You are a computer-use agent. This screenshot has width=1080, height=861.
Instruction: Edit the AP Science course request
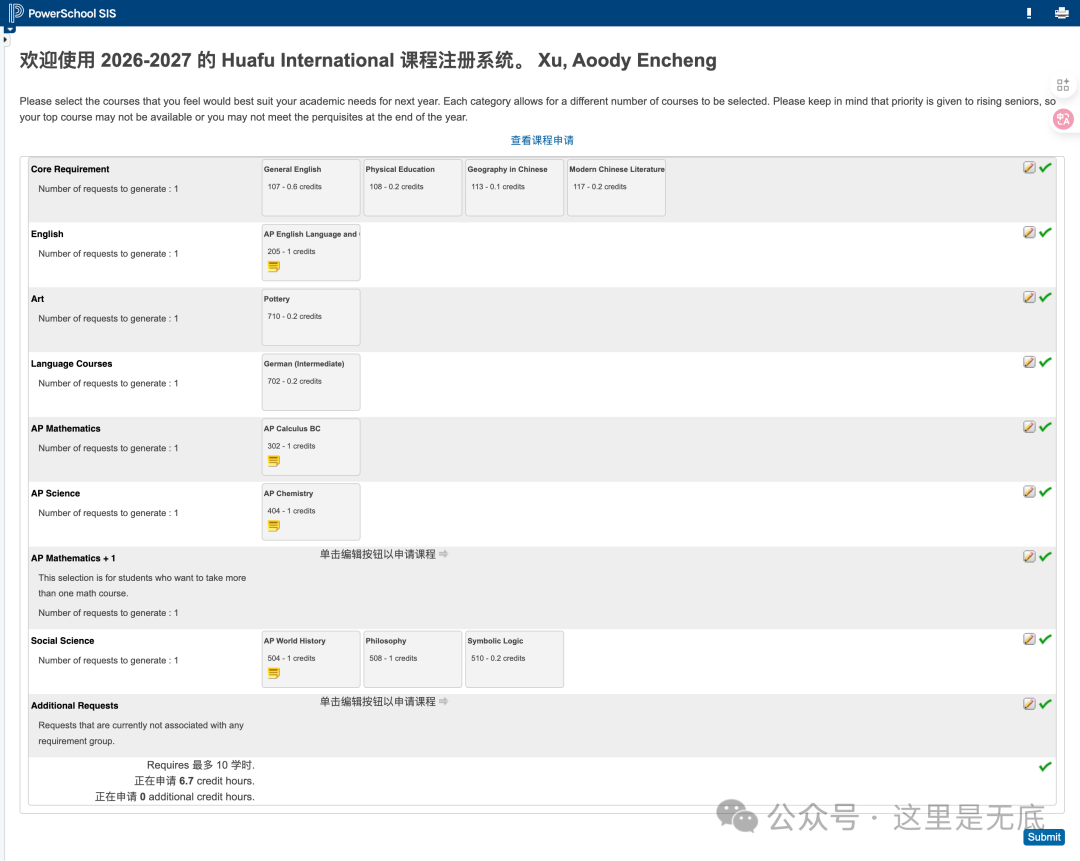pyautogui.click(x=1029, y=492)
